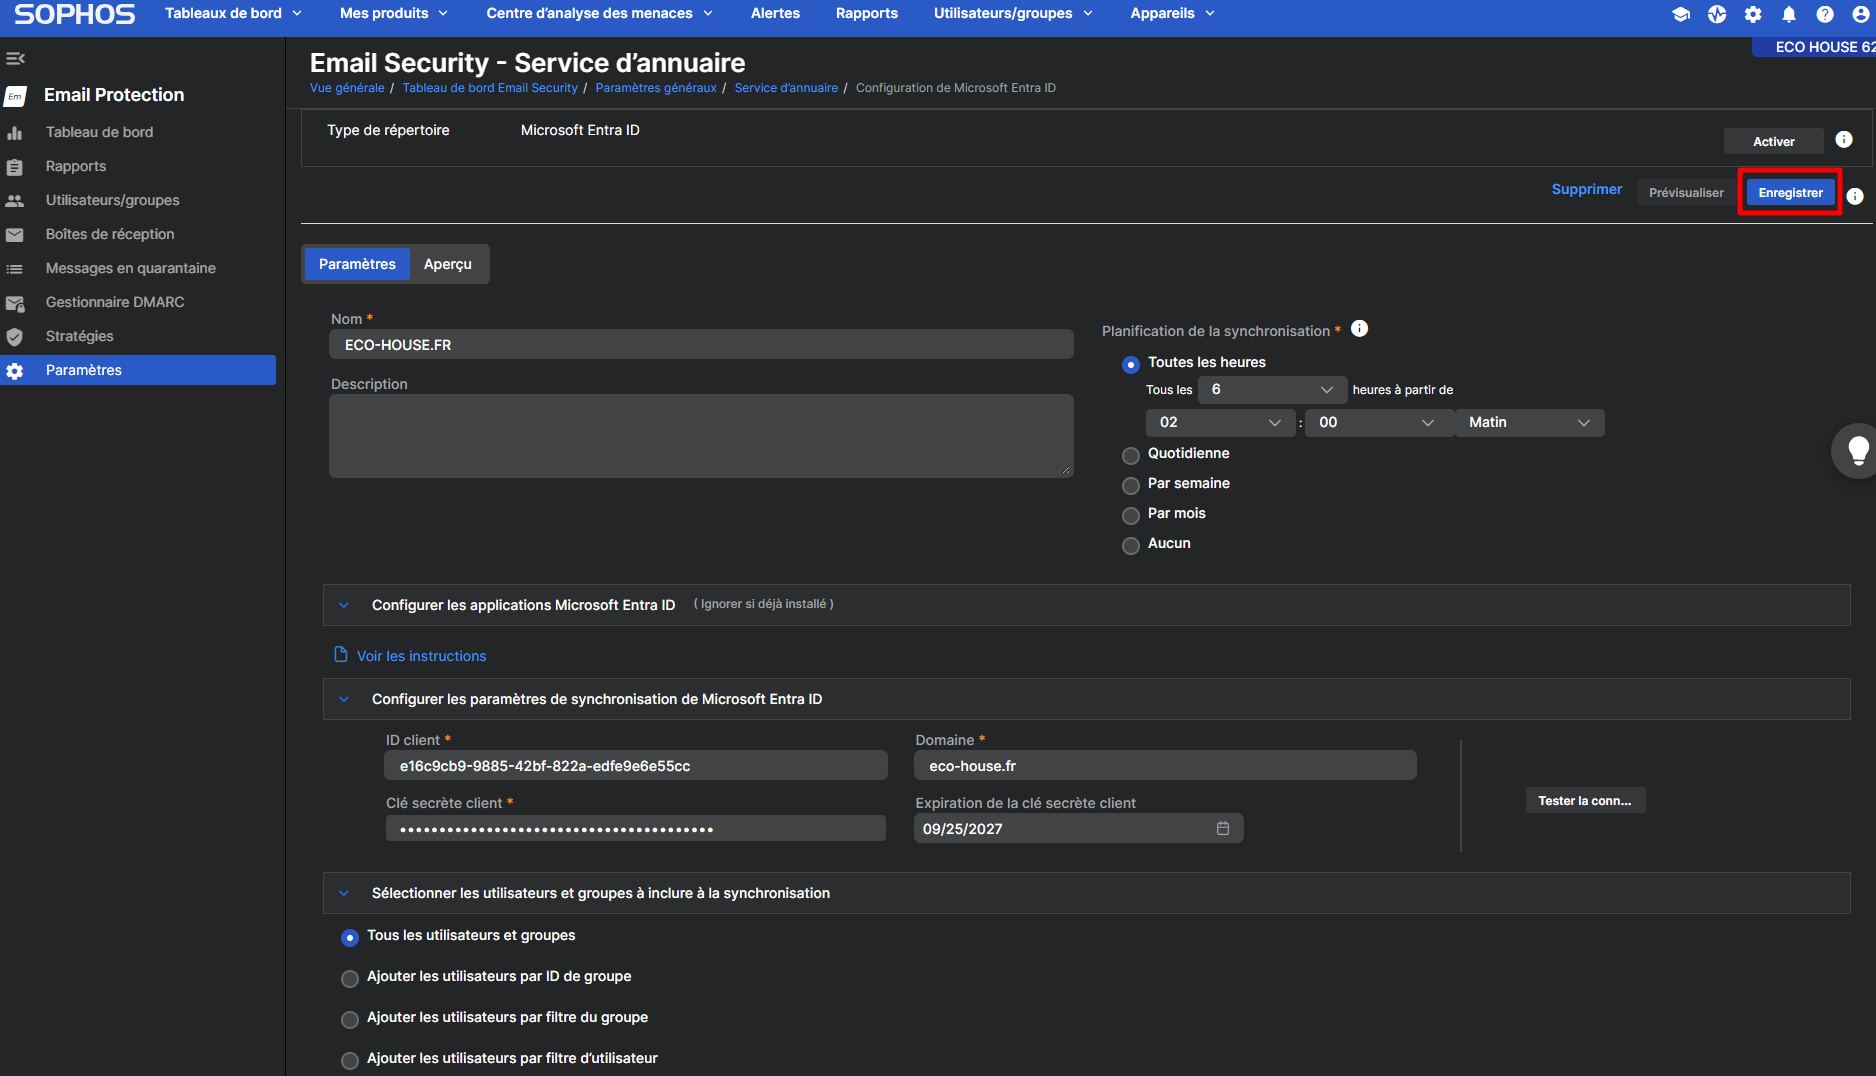The image size is (1876, 1076).
Task: Open Service d'annuaire breadcrumb link
Action: pos(786,88)
